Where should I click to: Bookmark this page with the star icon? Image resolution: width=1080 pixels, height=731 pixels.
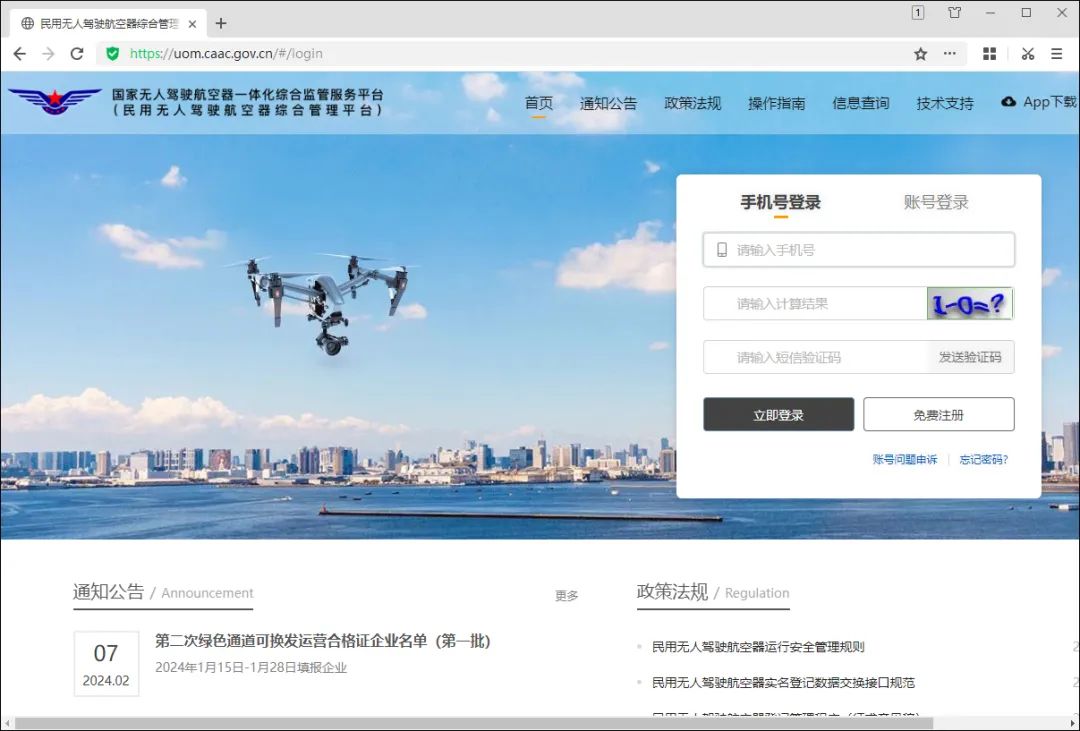click(x=920, y=54)
